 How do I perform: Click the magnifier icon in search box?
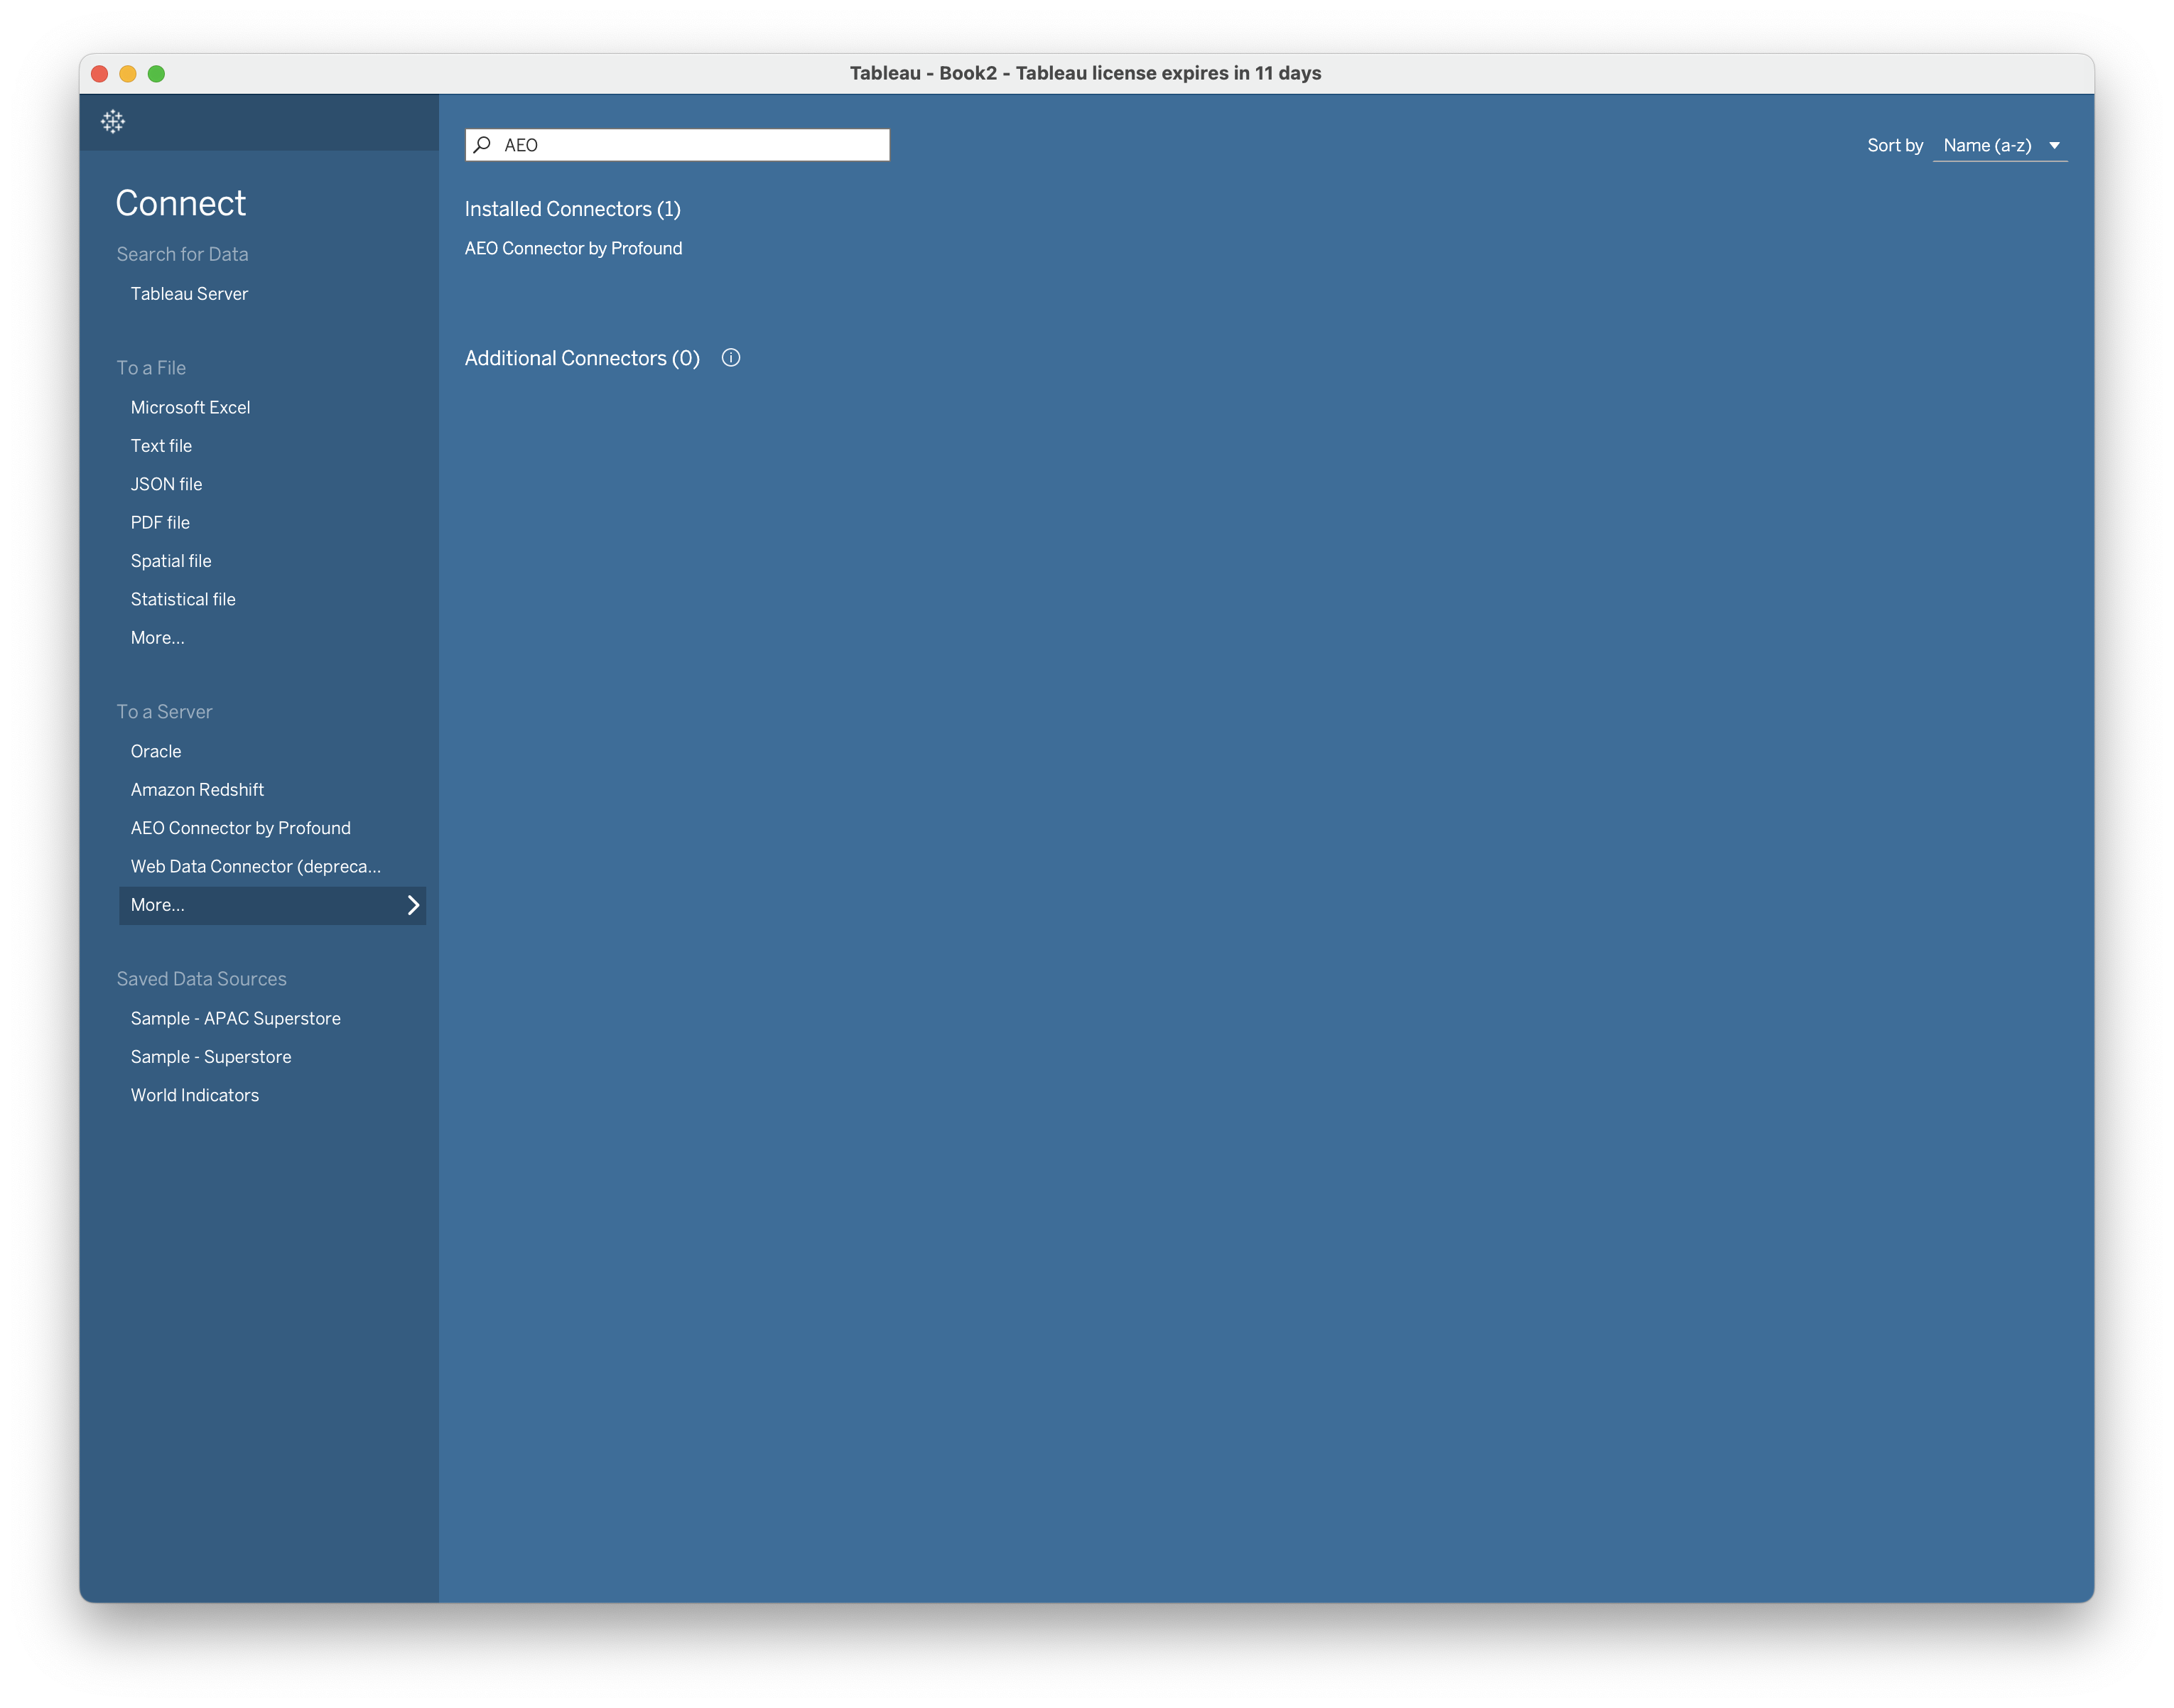[x=483, y=145]
